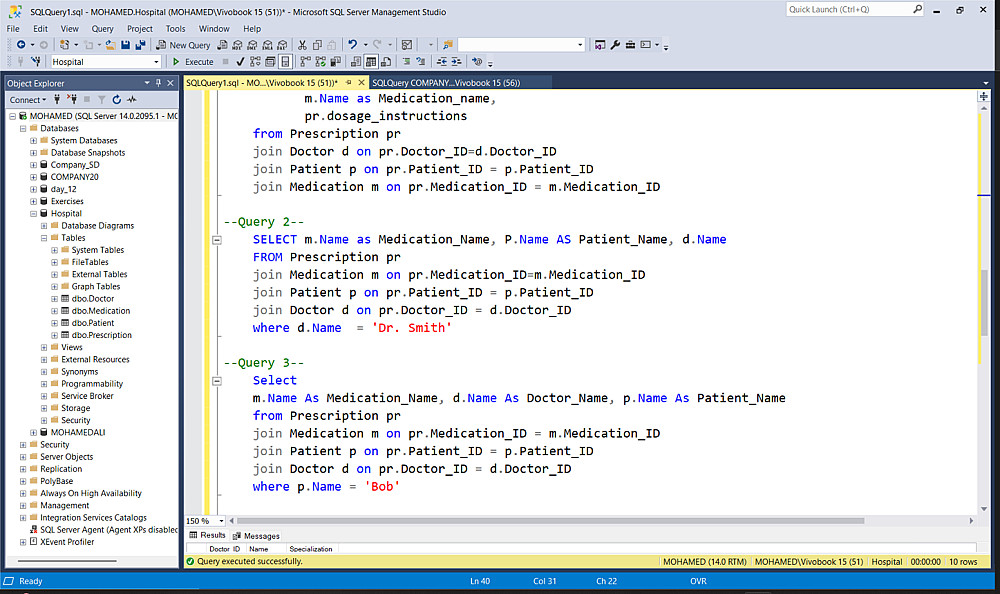1000x594 pixels.
Task: Click the Open File folder icon
Action: coord(110,45)
